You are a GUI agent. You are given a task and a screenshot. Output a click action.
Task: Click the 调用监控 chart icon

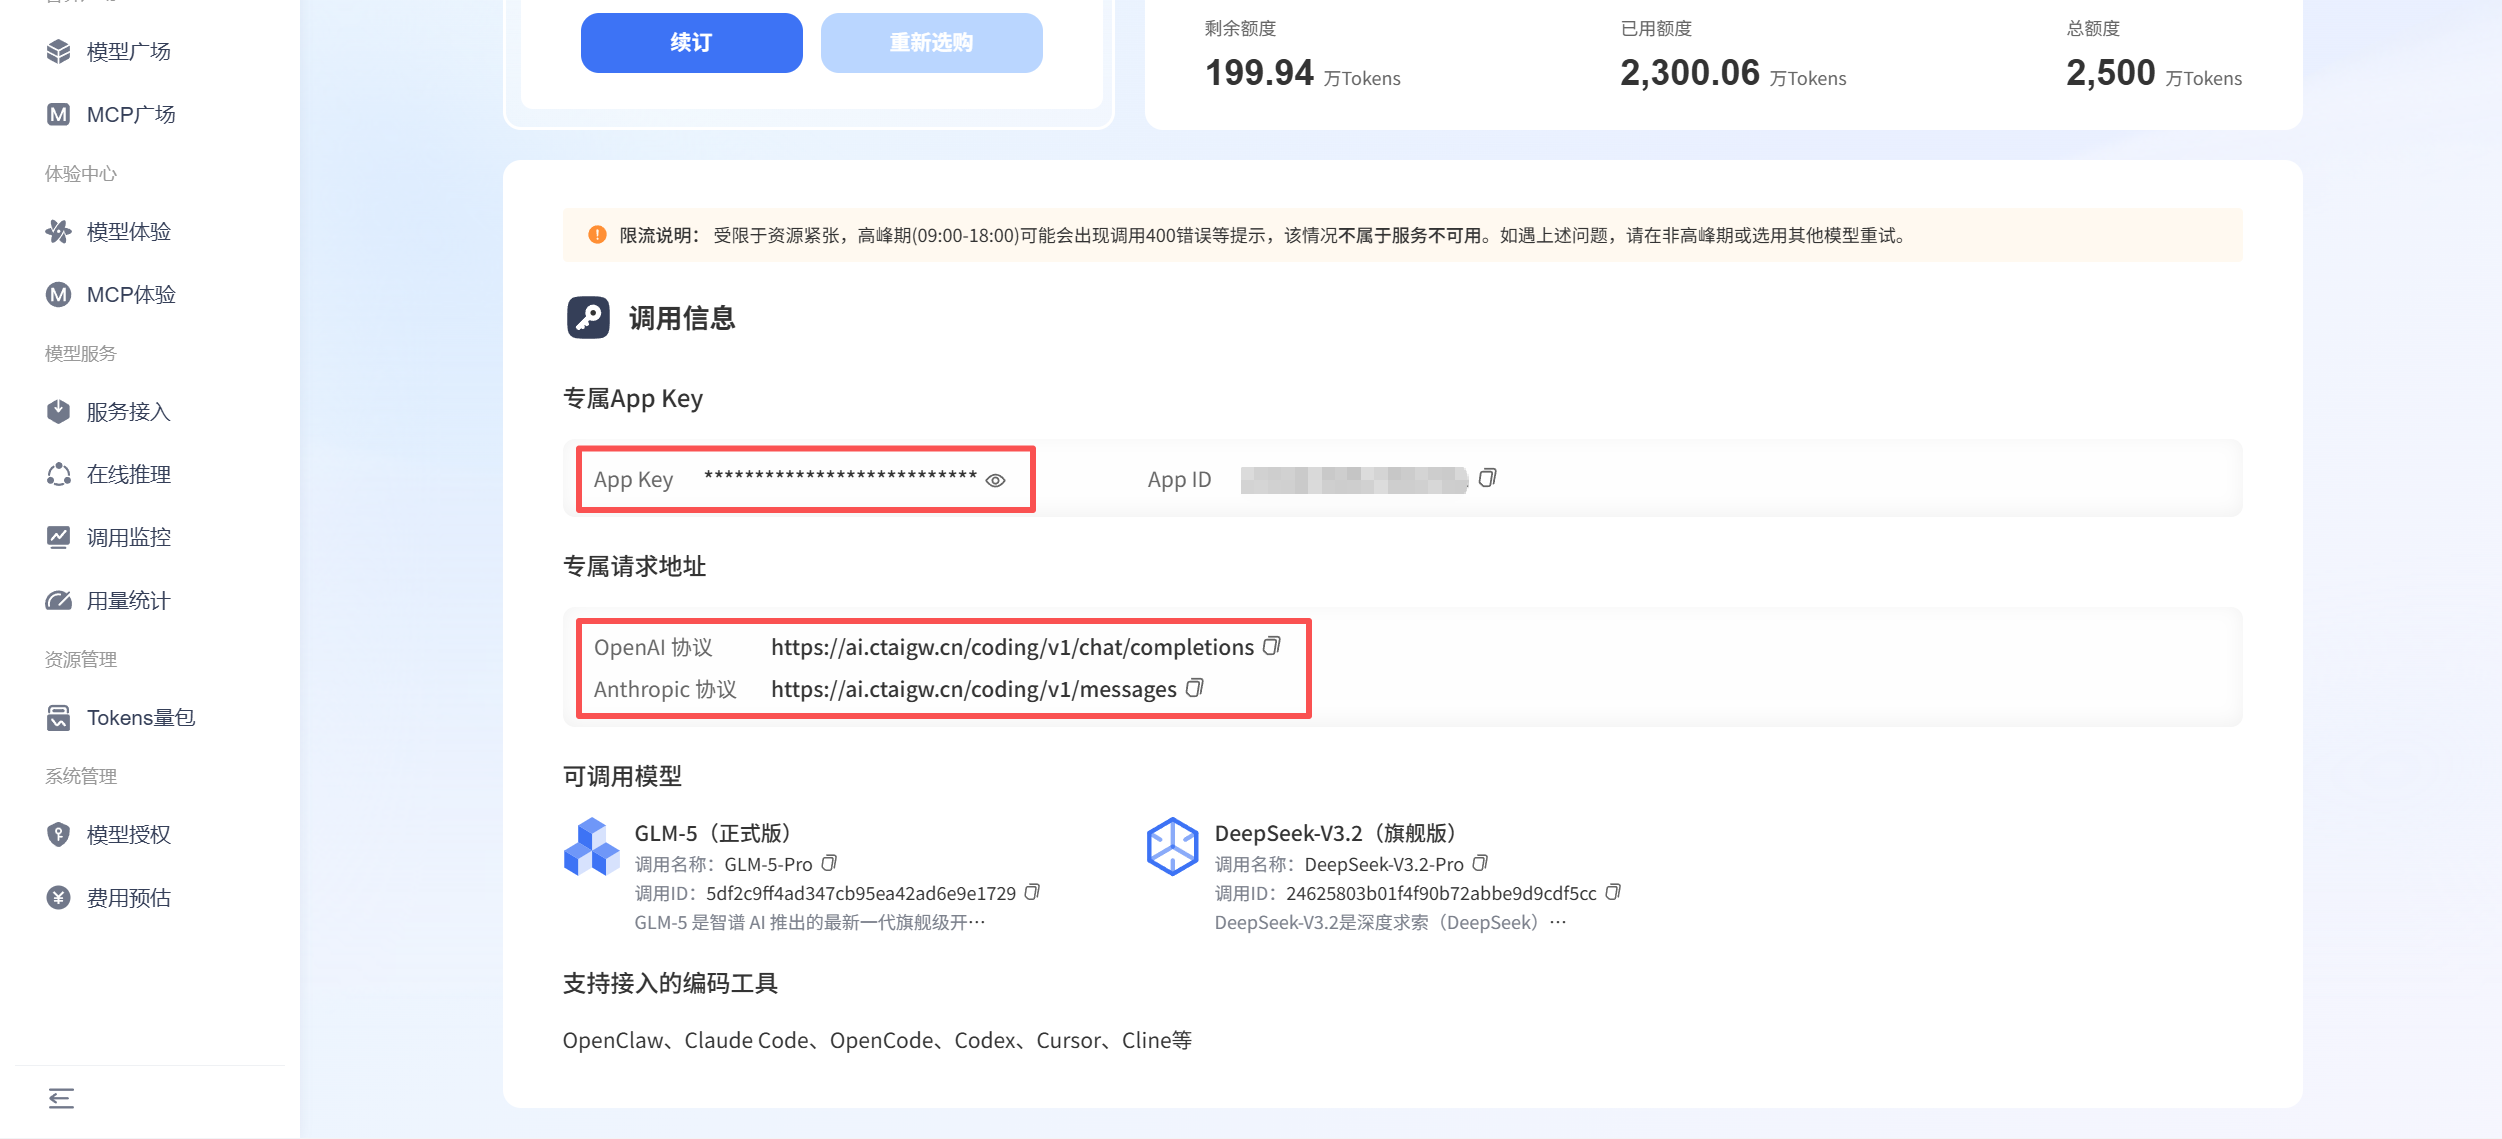59,537
